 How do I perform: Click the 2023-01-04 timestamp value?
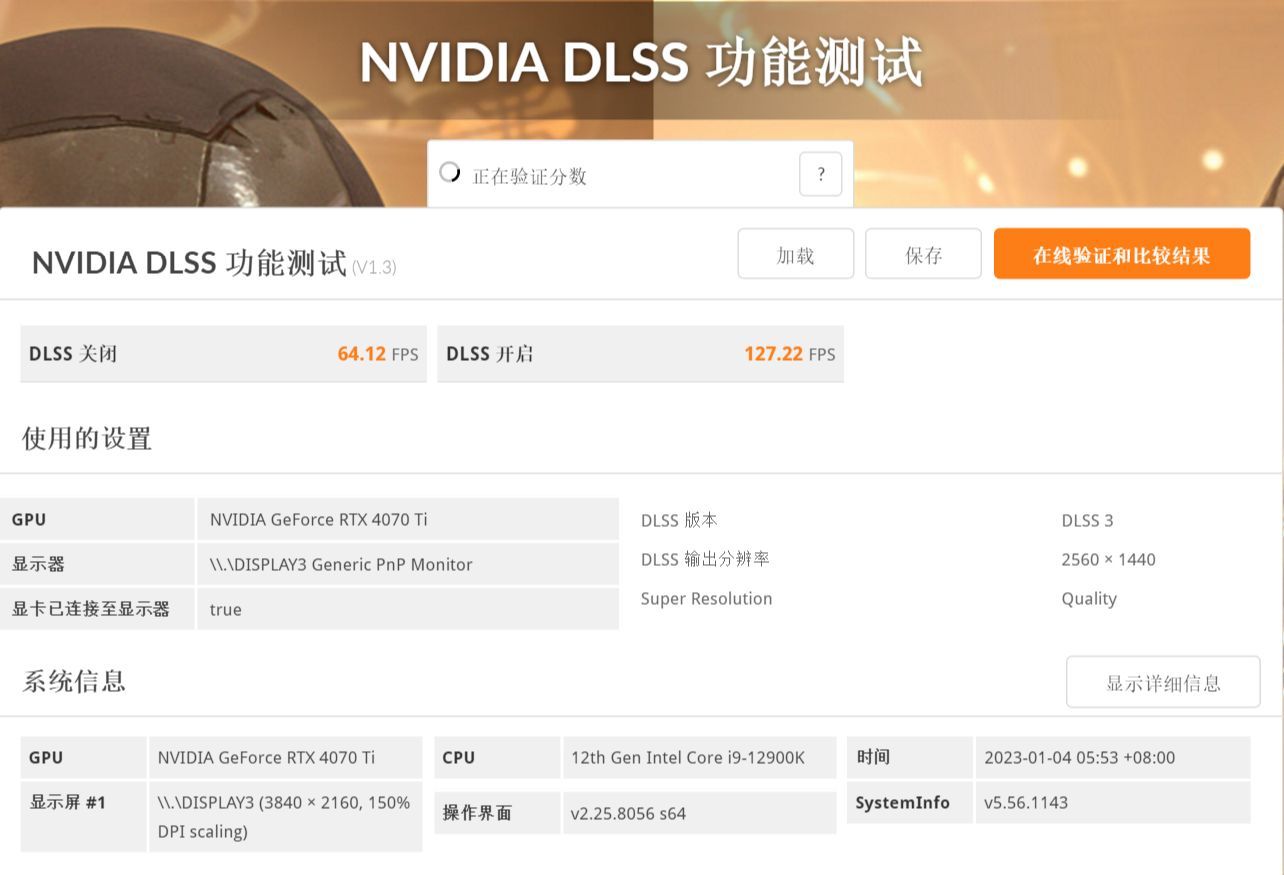point(1079,757)
